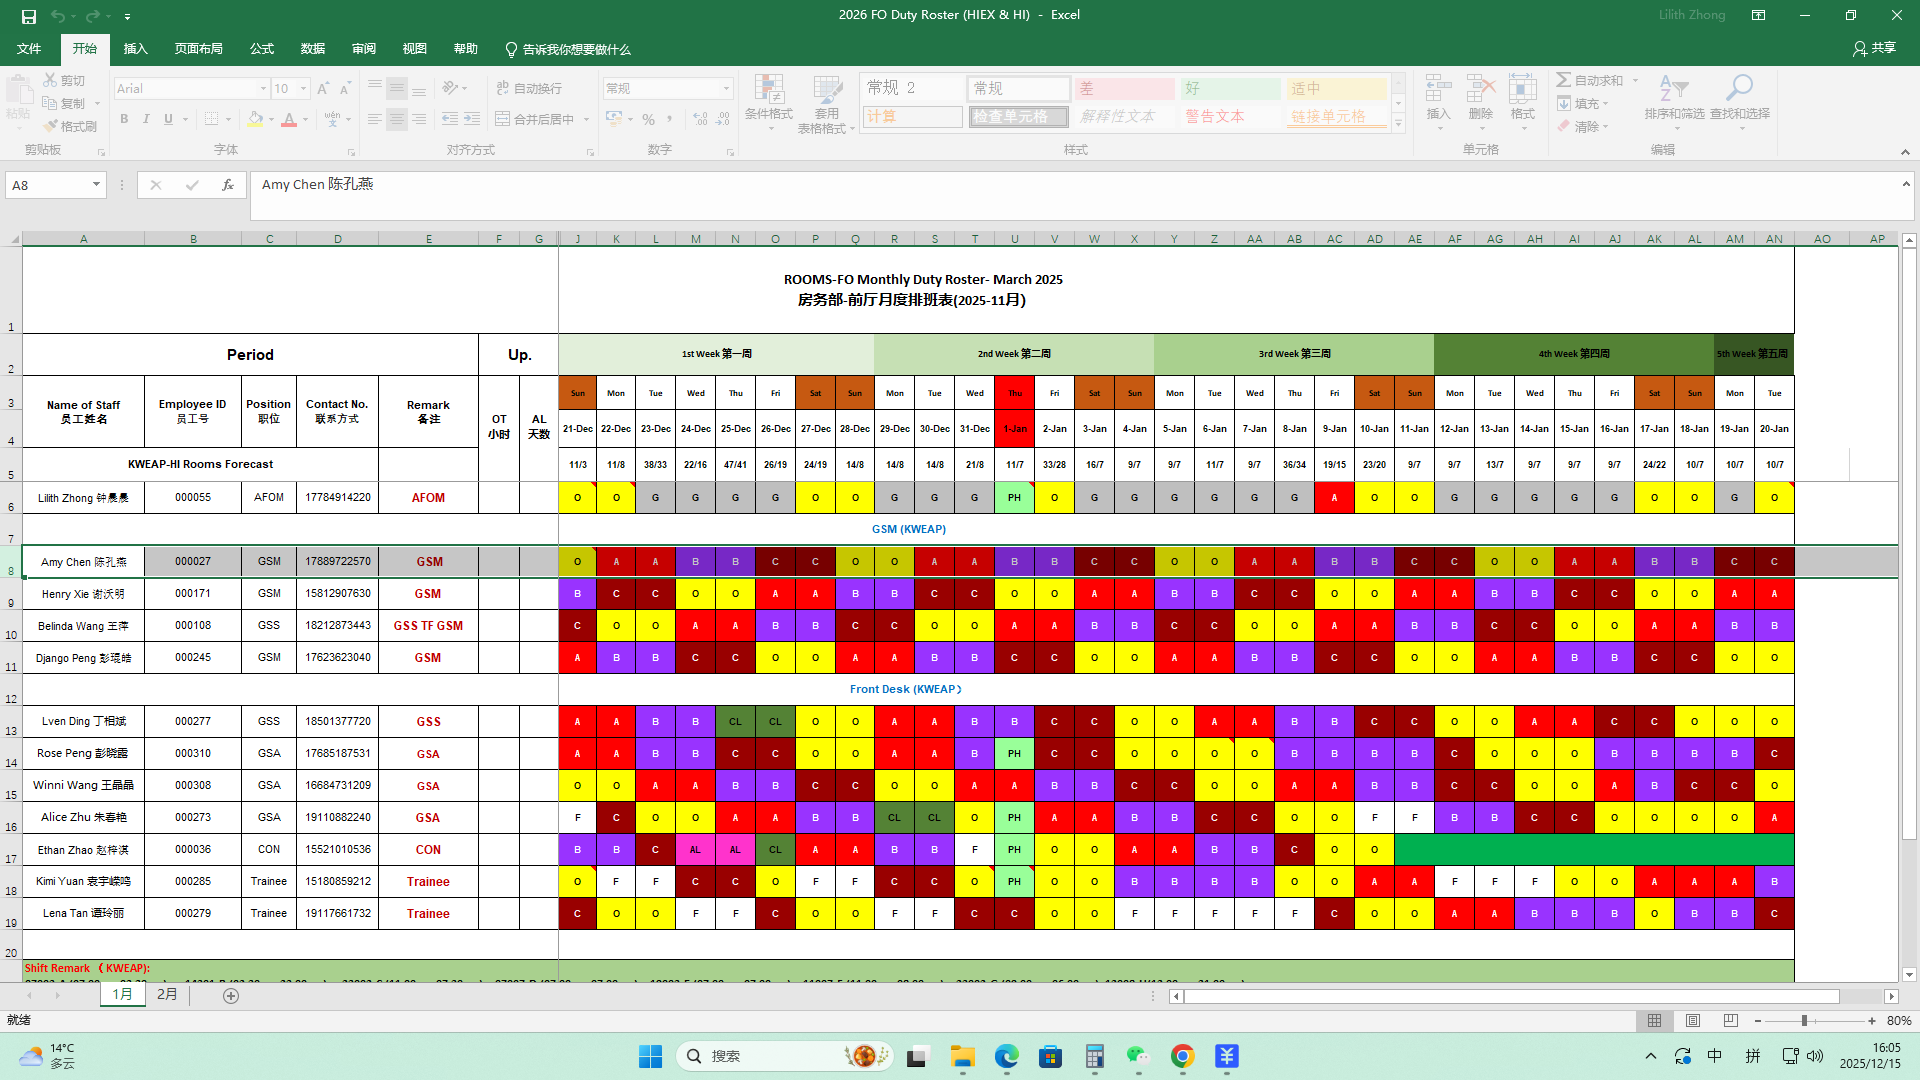Click the Fill Color paint bucket icon
The image size is (1920, 1080).
coord(256,119)
